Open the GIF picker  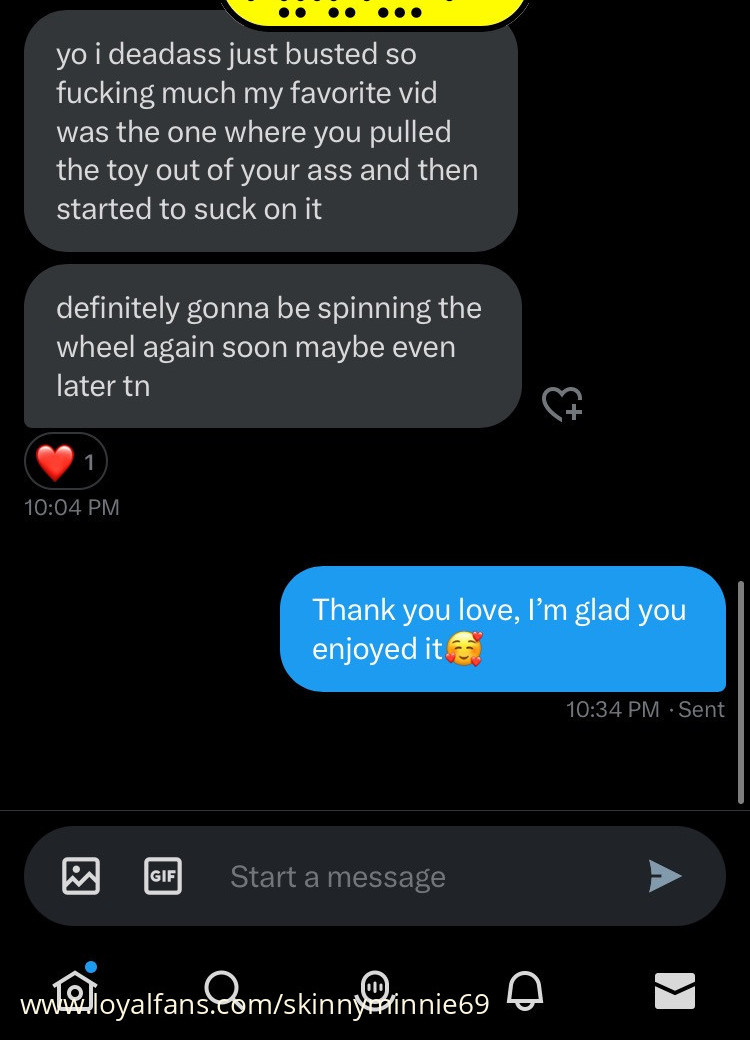[162, 876]
